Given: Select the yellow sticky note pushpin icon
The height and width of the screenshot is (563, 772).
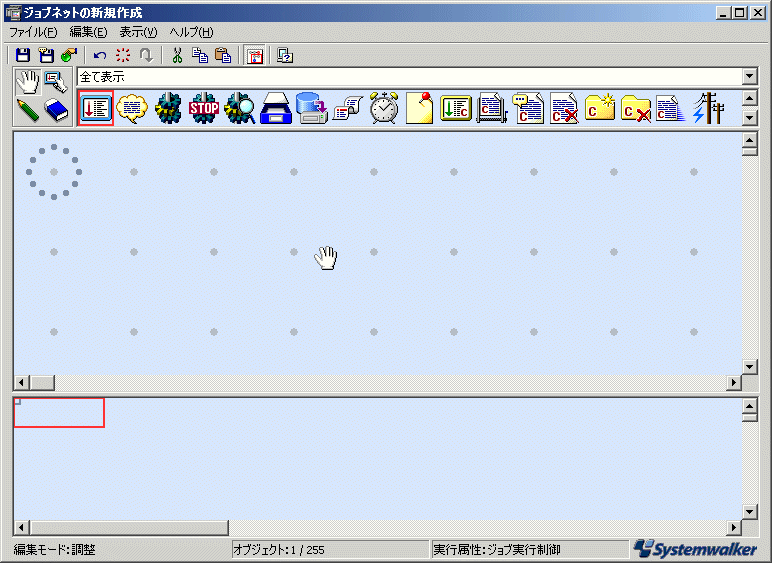Looking at the screenshot, I should tap(419, 108).
